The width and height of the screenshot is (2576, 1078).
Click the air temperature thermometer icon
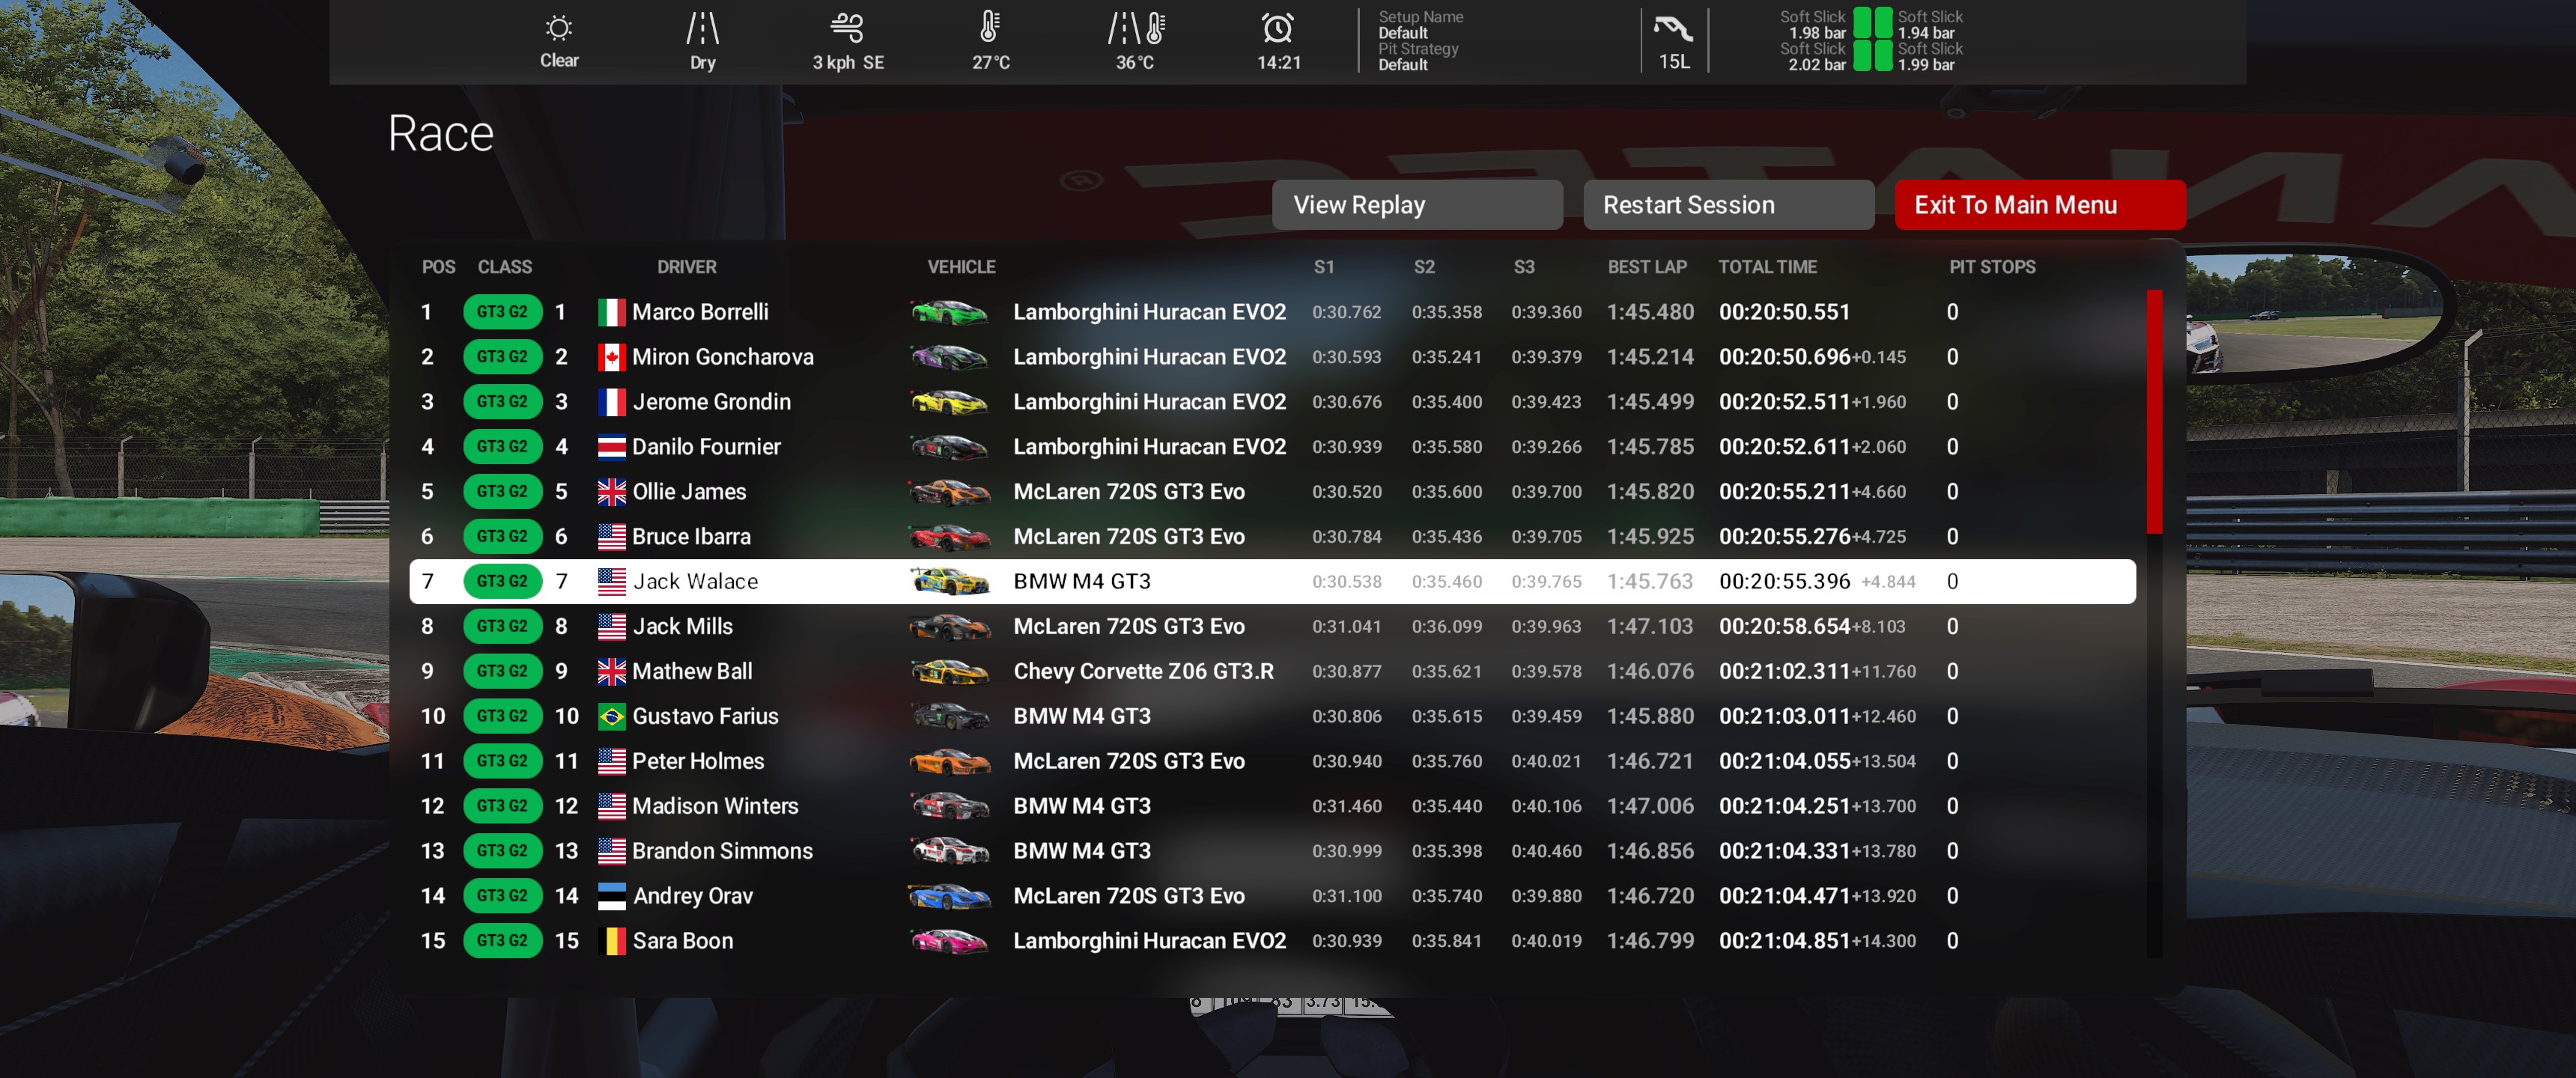coord(990,27)
